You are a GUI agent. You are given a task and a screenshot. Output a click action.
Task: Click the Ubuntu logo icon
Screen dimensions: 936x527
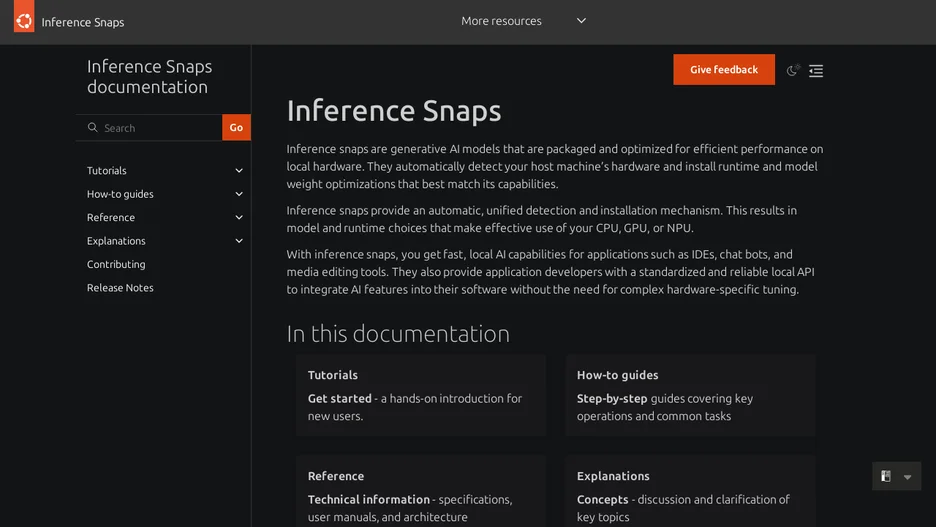click(x=24, y=17)
